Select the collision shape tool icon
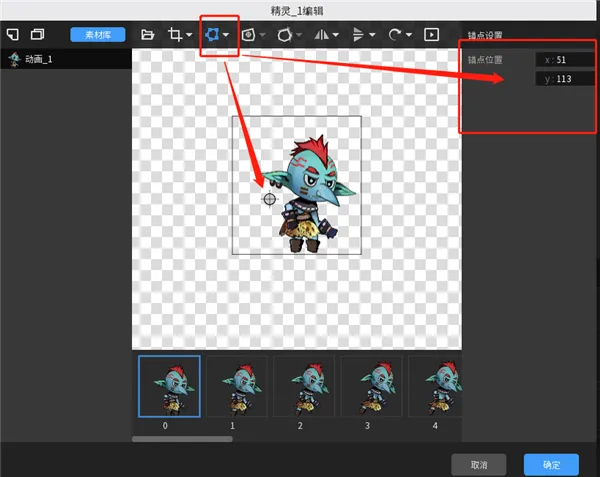Viewport: 600px width, 477px height. tap(248, 35)
